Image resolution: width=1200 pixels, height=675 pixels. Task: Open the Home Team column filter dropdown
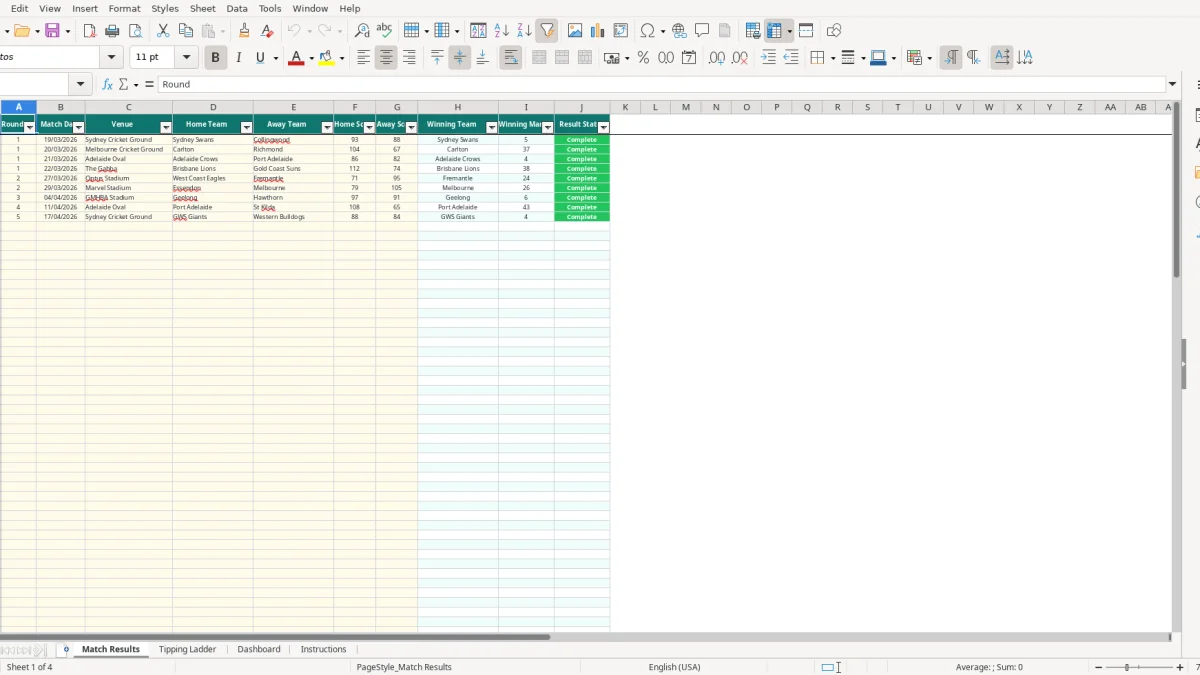(247, 128)
